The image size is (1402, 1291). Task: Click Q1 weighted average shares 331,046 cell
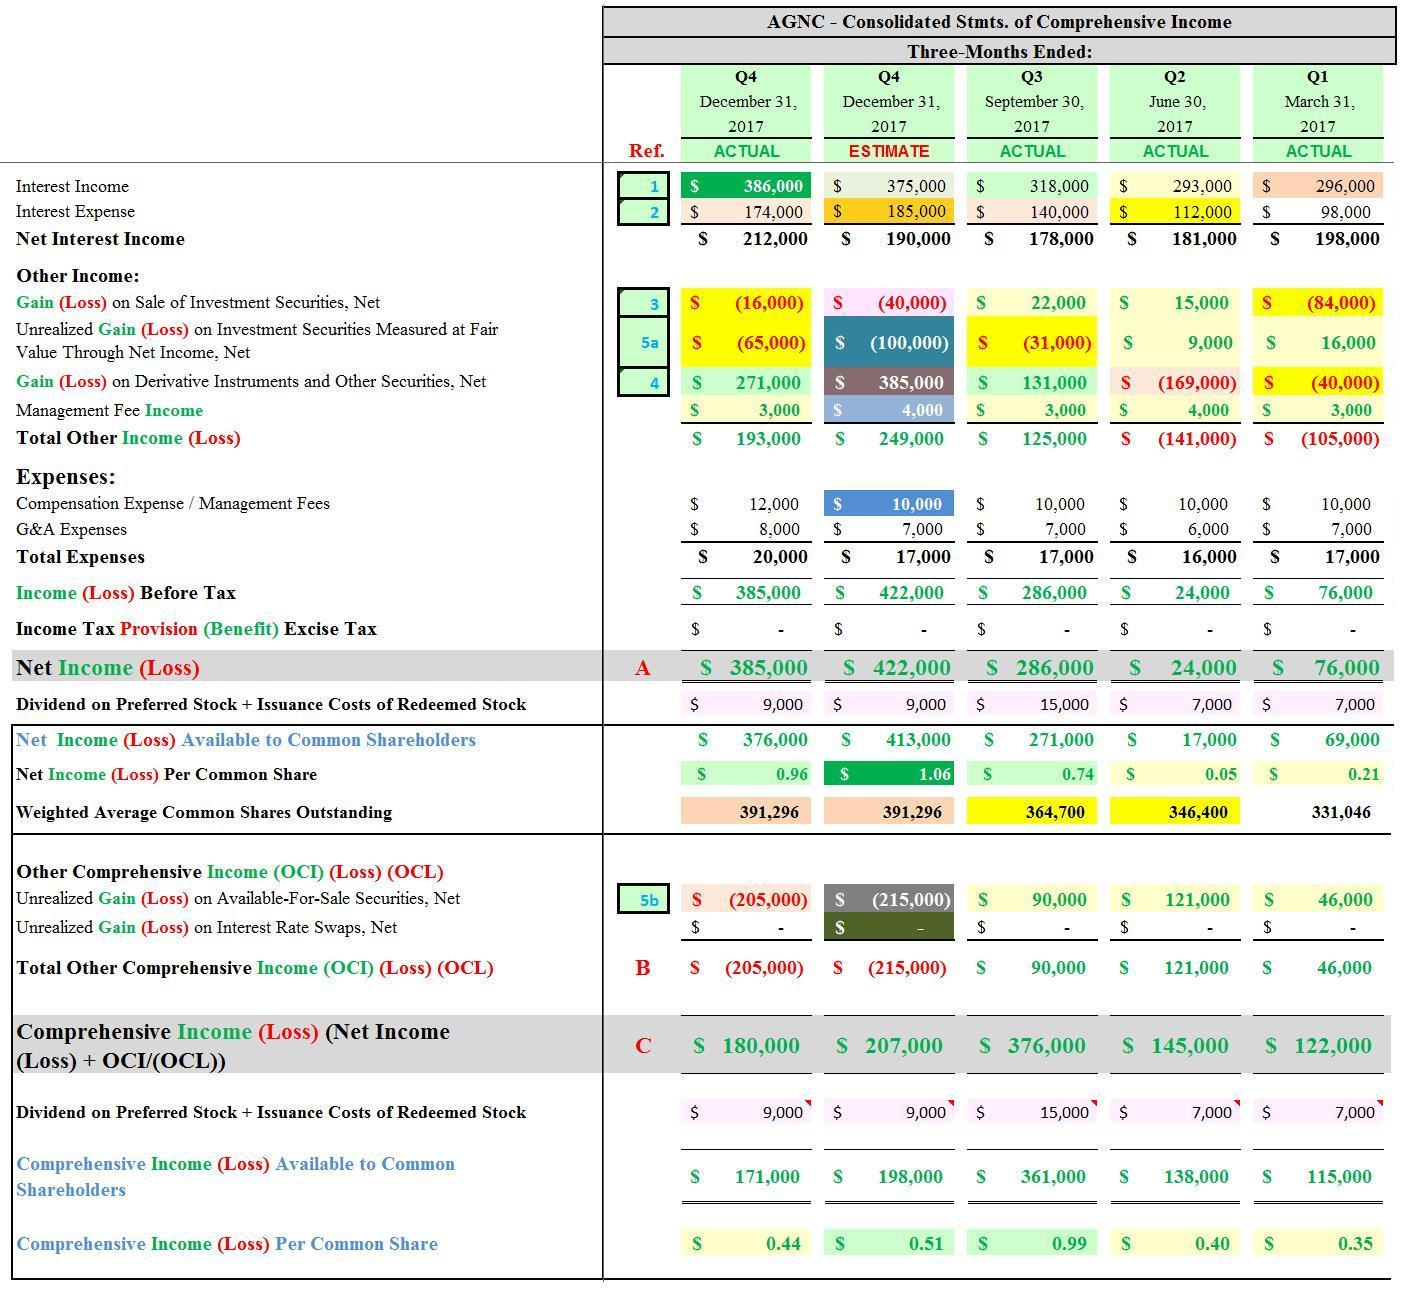[1318, 812]
